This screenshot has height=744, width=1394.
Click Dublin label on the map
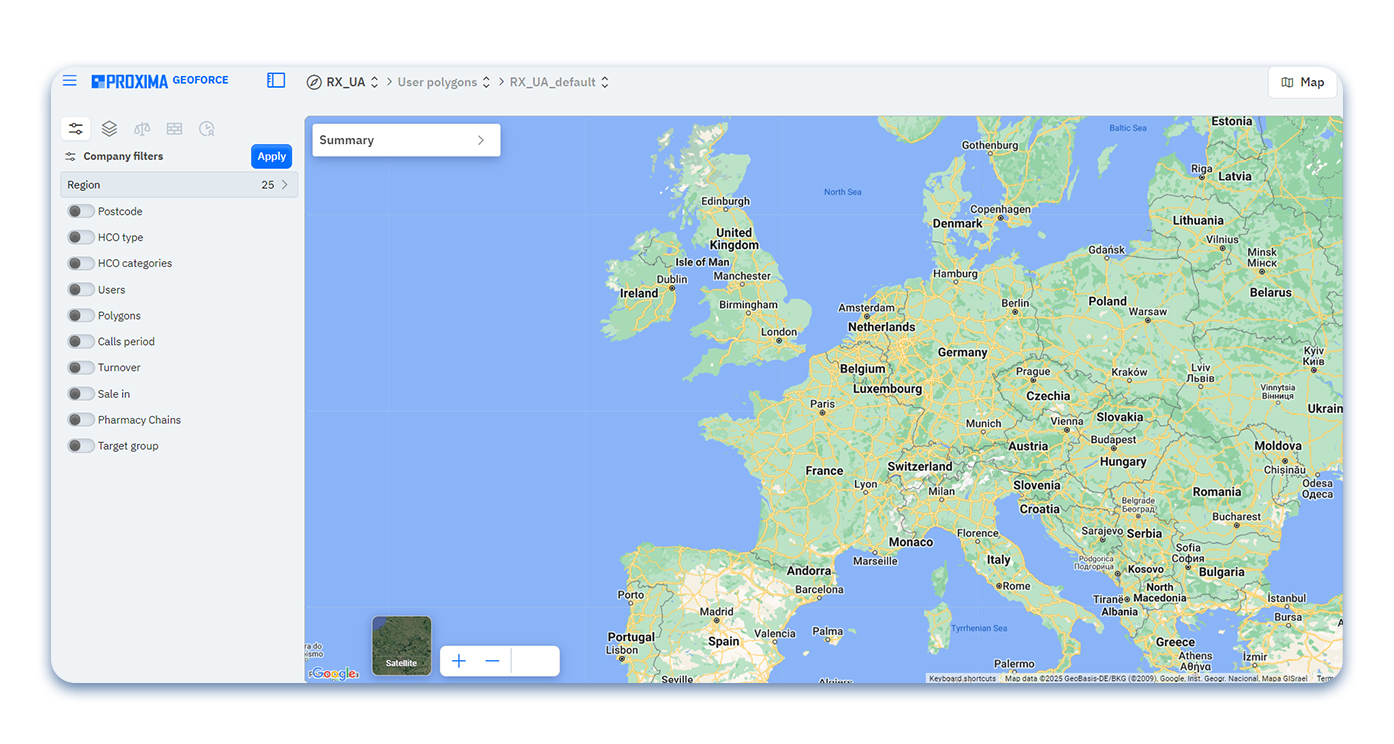(672, 279)
